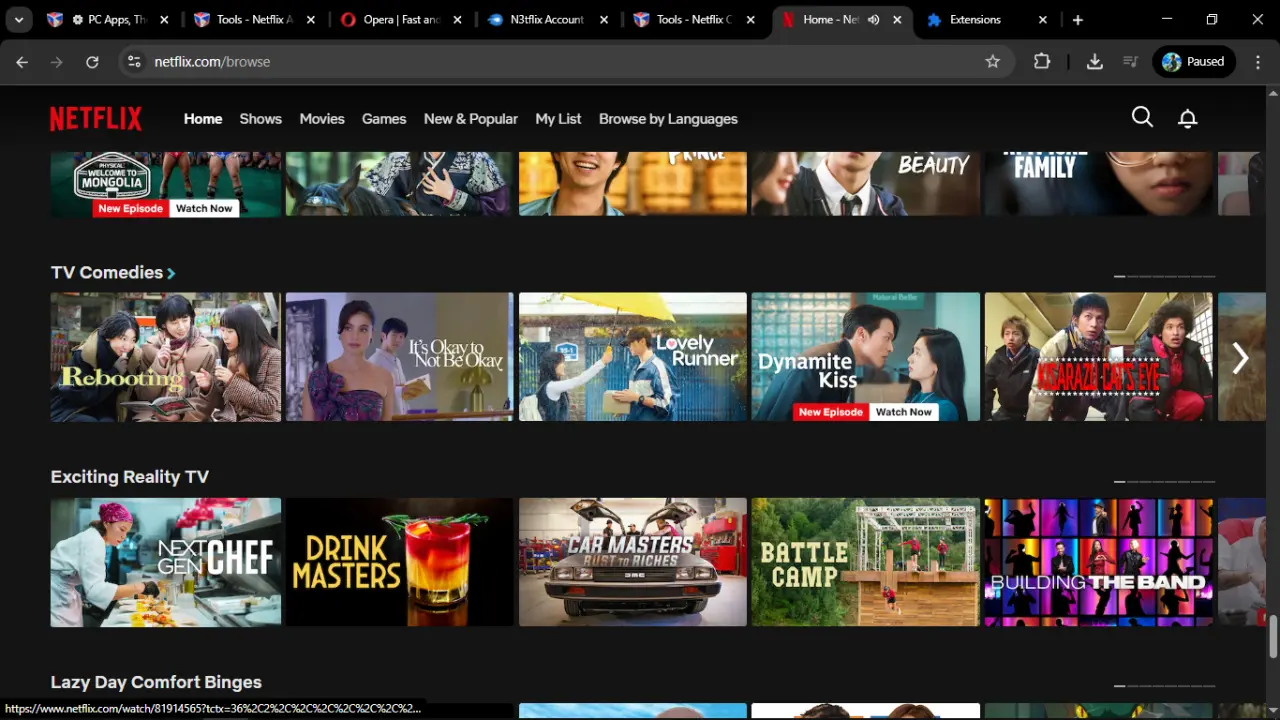1280x720 pixels.
Task: Slide TV Comedies row to next
Action: [x=1241, y=357]
